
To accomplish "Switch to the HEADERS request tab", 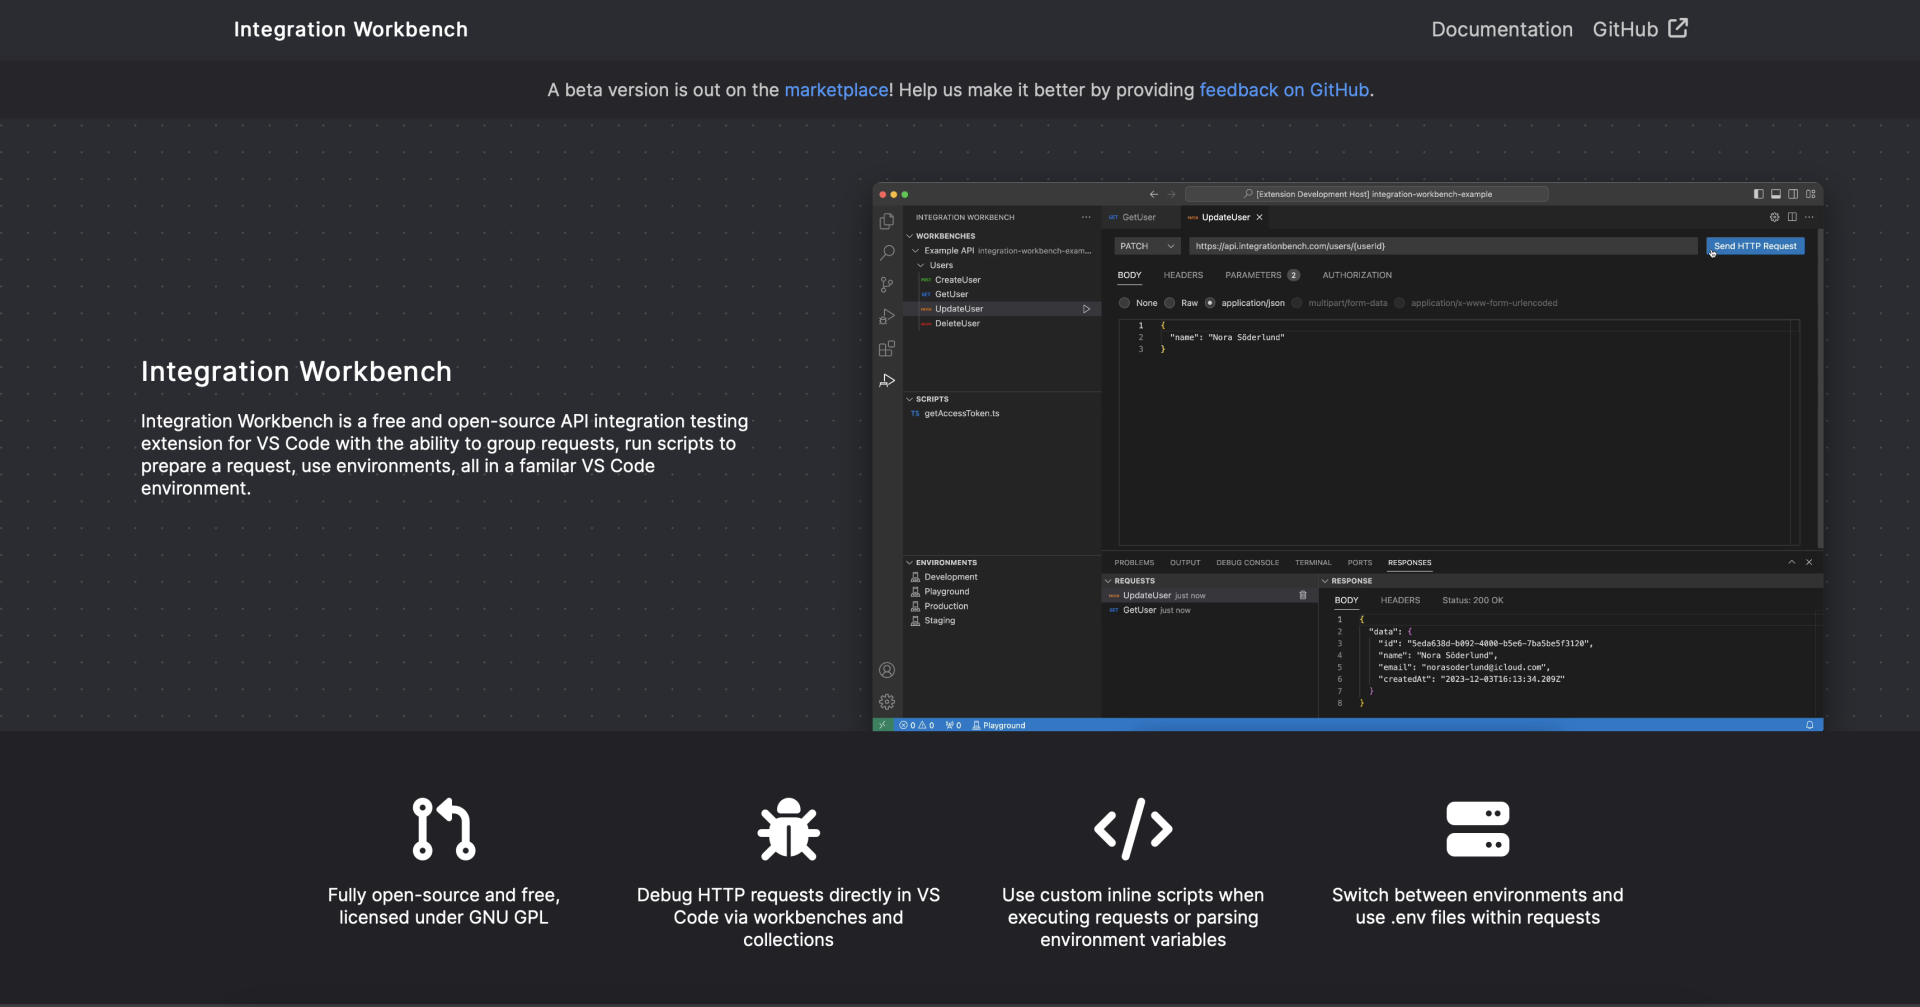I will [x=1183, y=275].
